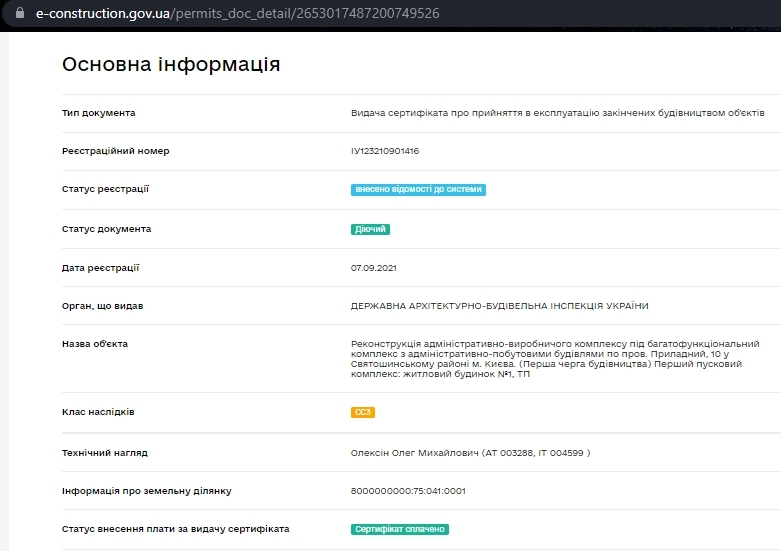Click the orange 'СС3' badge
The width and height of the screenshot is (781, 551).
[363, 413]
